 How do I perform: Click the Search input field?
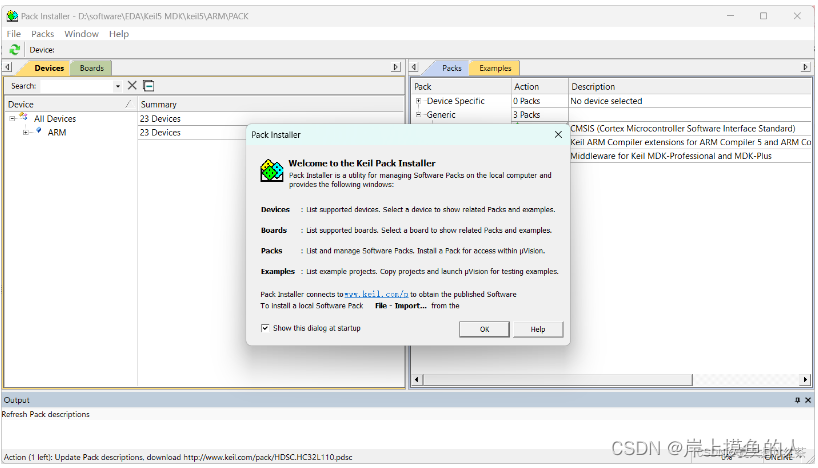(x=76, y=86)
